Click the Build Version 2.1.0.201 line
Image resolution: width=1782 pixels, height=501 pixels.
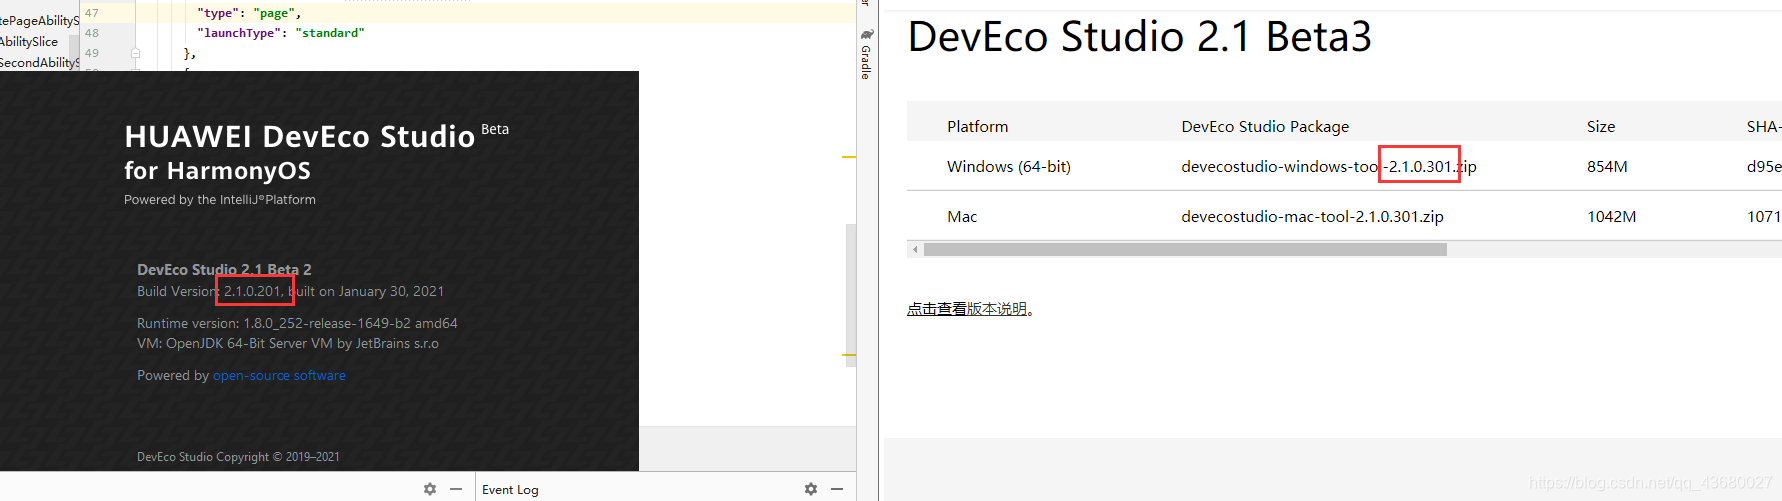pyautogui.click(x=290, y=292)
